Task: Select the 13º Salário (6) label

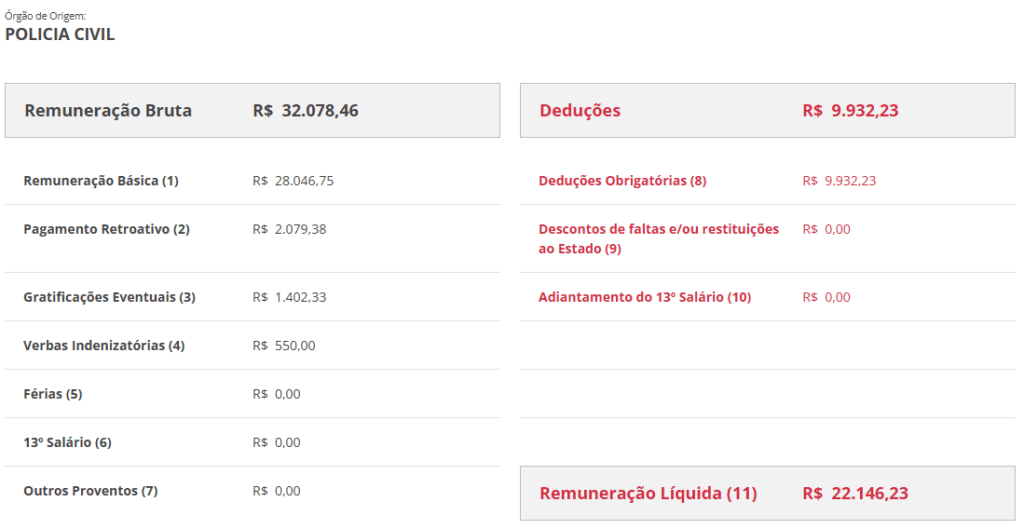Action: (67, 443)
